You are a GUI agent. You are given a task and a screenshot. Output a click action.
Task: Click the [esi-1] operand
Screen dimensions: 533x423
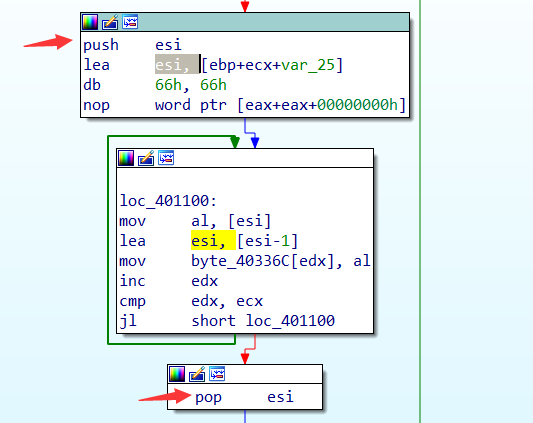268,241
